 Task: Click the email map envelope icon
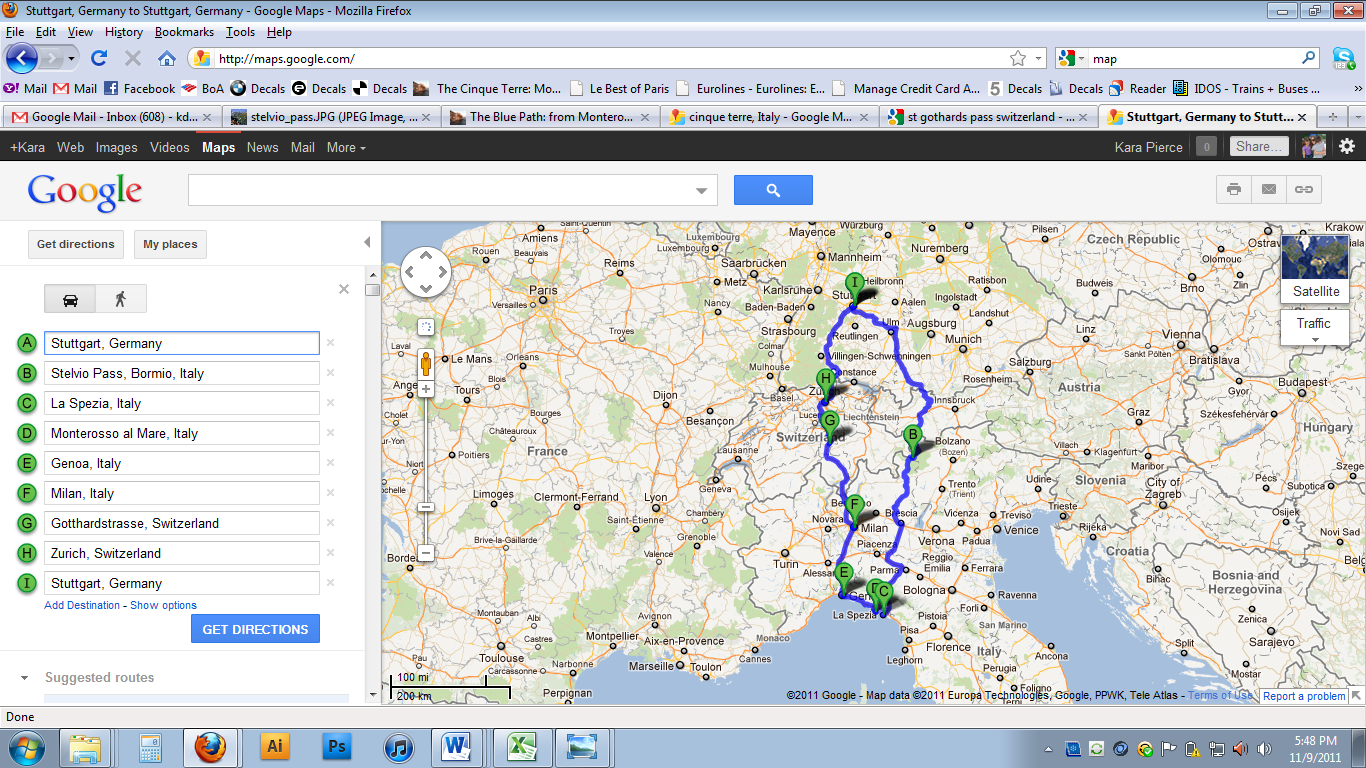1269,189
